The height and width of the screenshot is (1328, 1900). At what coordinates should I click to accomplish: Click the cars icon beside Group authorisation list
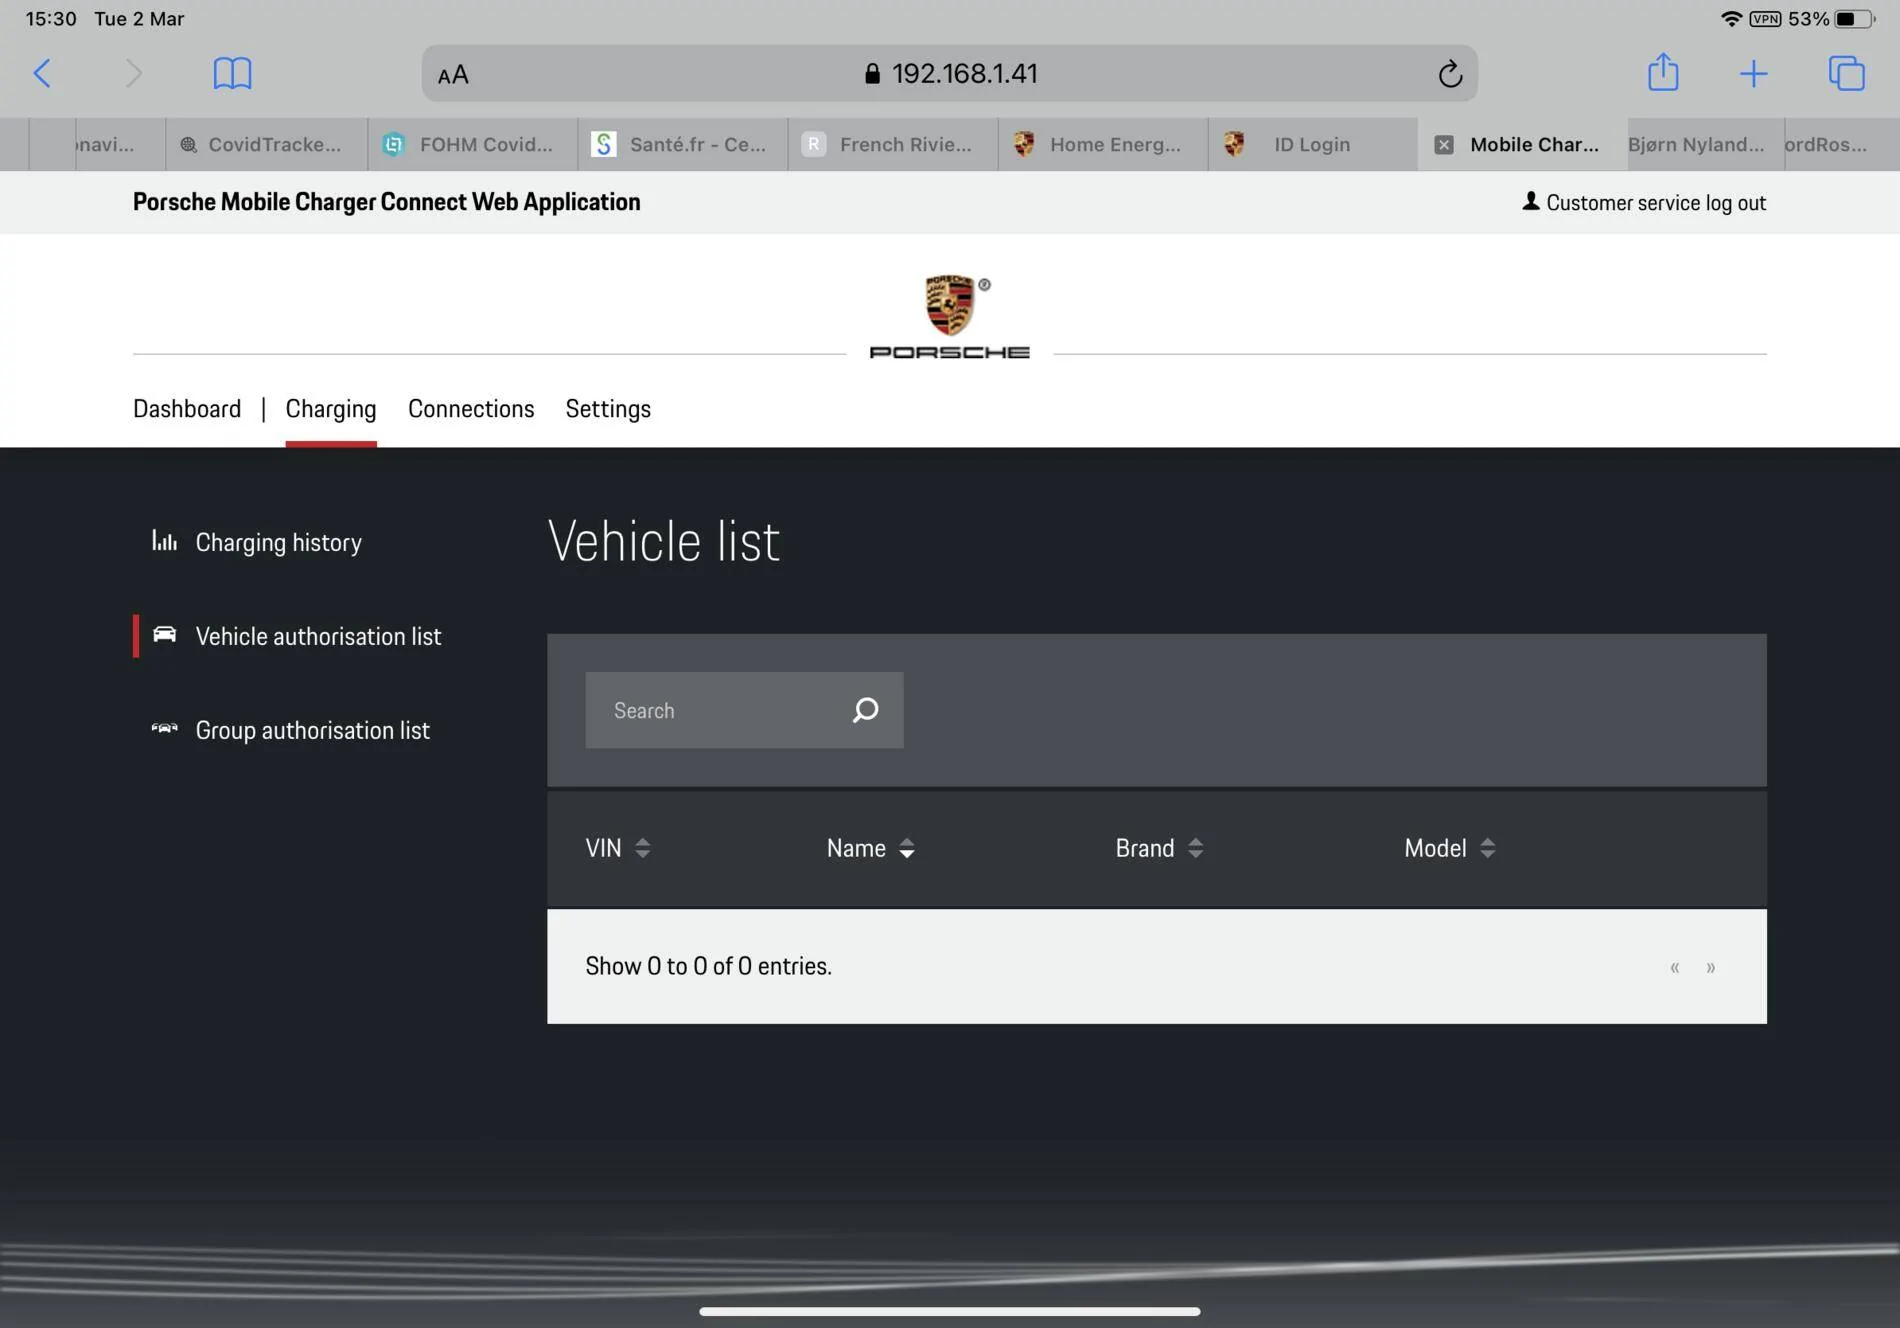[x=164, y=728]
